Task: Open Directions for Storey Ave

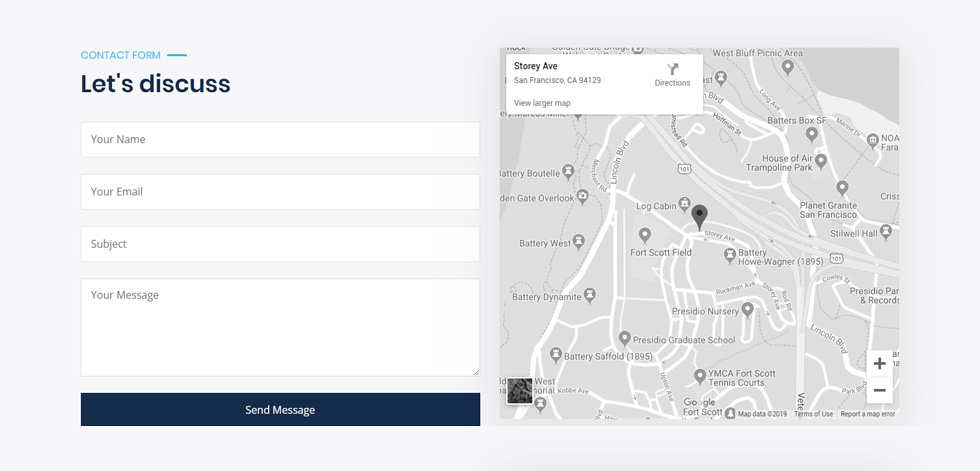Action: click(x=672, y=75)
